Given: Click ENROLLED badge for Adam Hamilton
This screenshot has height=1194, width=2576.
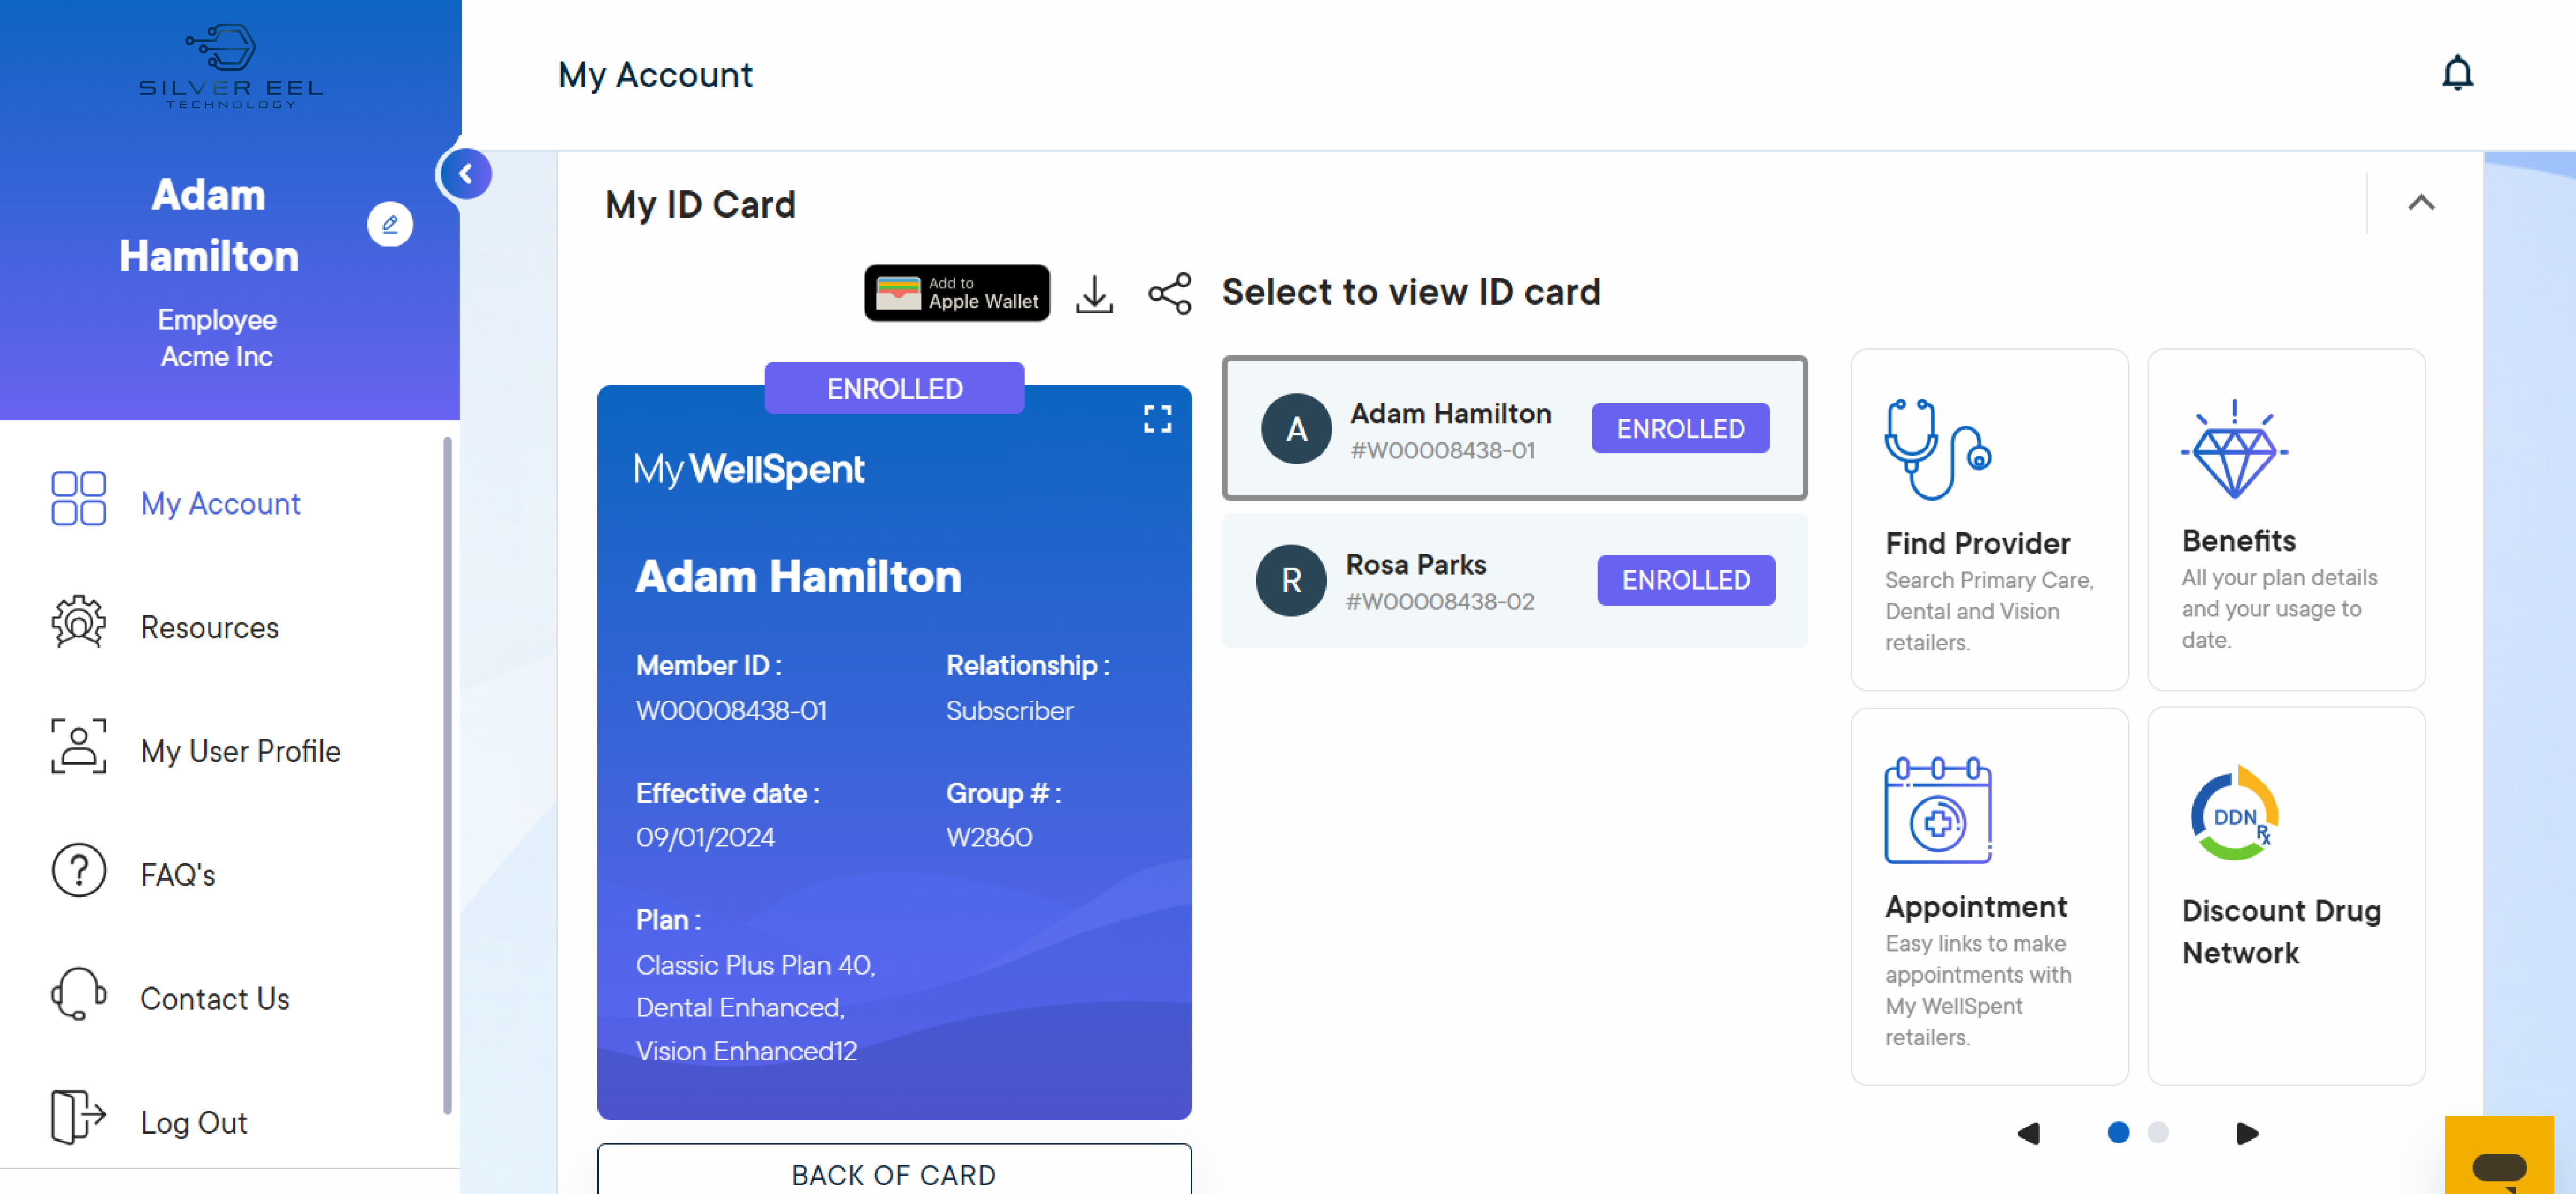Looking at the screenshot, I should pyautogui.click(x=1680, y=428).
